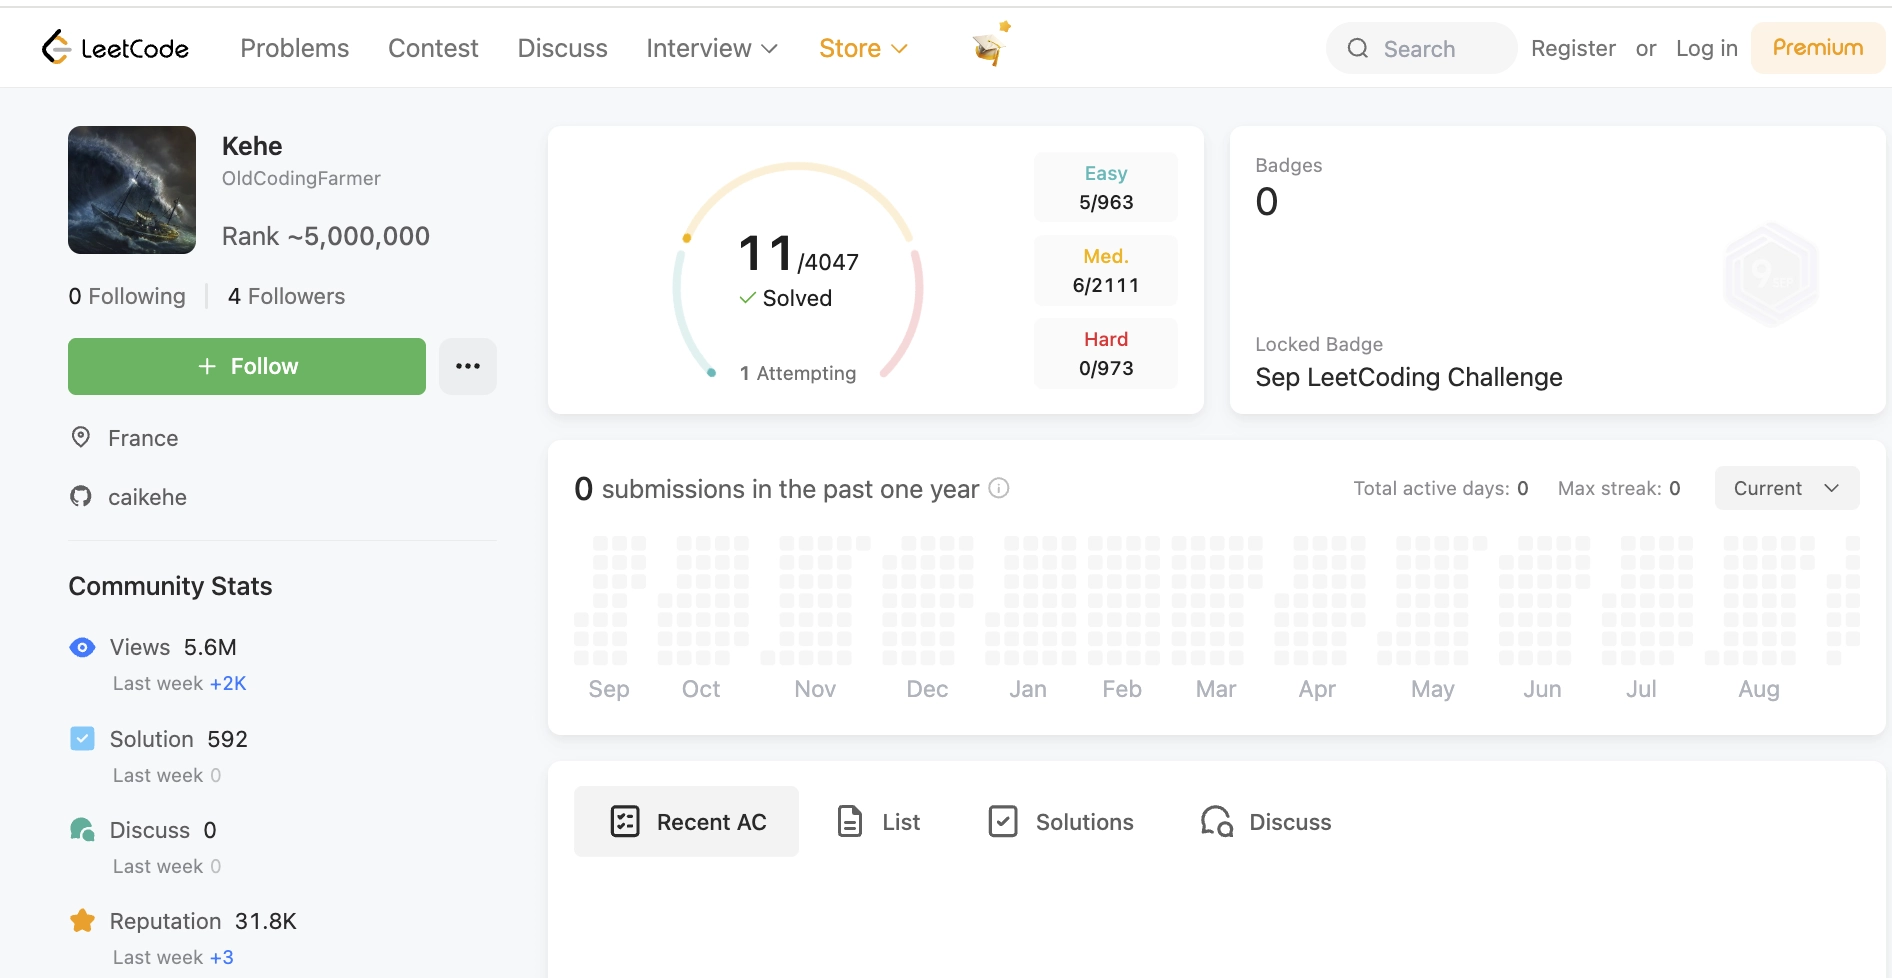Image resolution: width=1892 pixels, height=978 pixels.
Task: Select the Easy 5/963 stat box
Action: 1105,187
